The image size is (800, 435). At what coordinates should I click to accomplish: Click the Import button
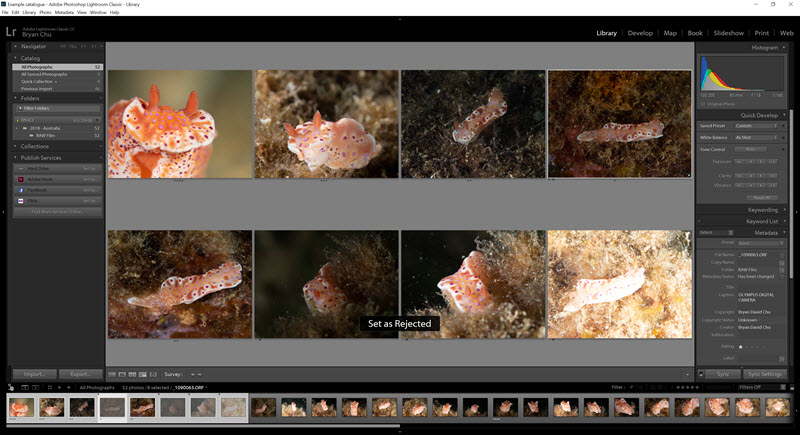[x=33, y=374]
